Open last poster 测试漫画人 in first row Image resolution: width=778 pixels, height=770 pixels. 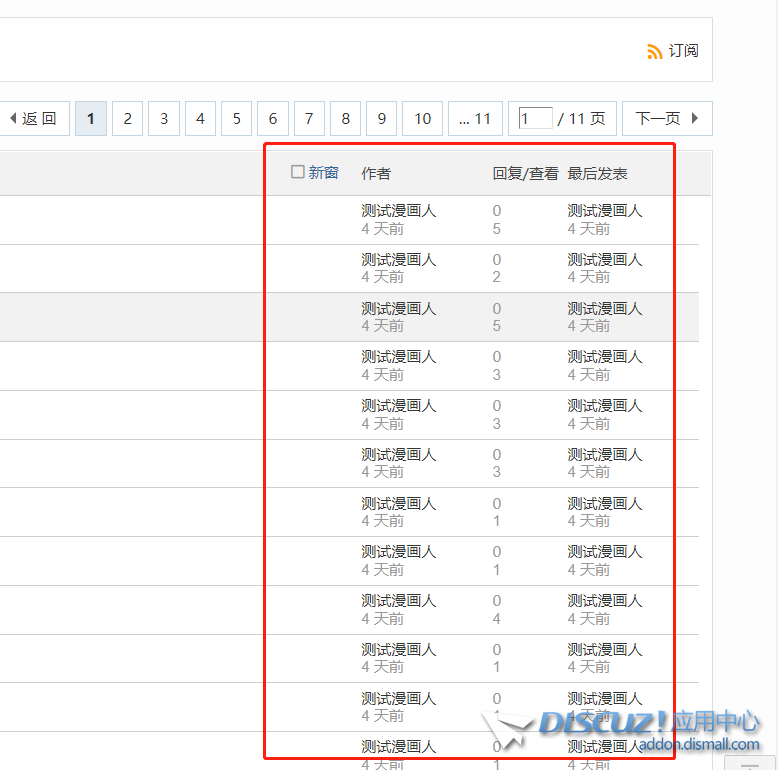tap(605, 211)
